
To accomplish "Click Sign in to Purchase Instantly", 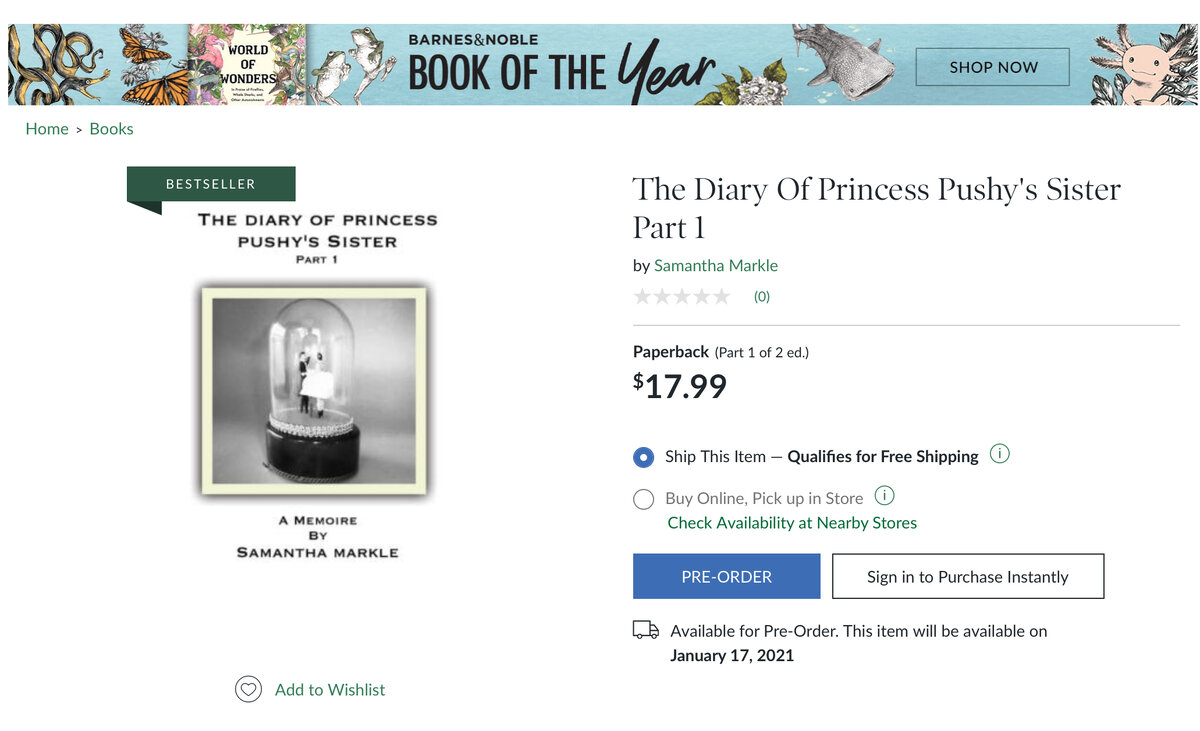I will pyautogui.click(x=967, y=577).
